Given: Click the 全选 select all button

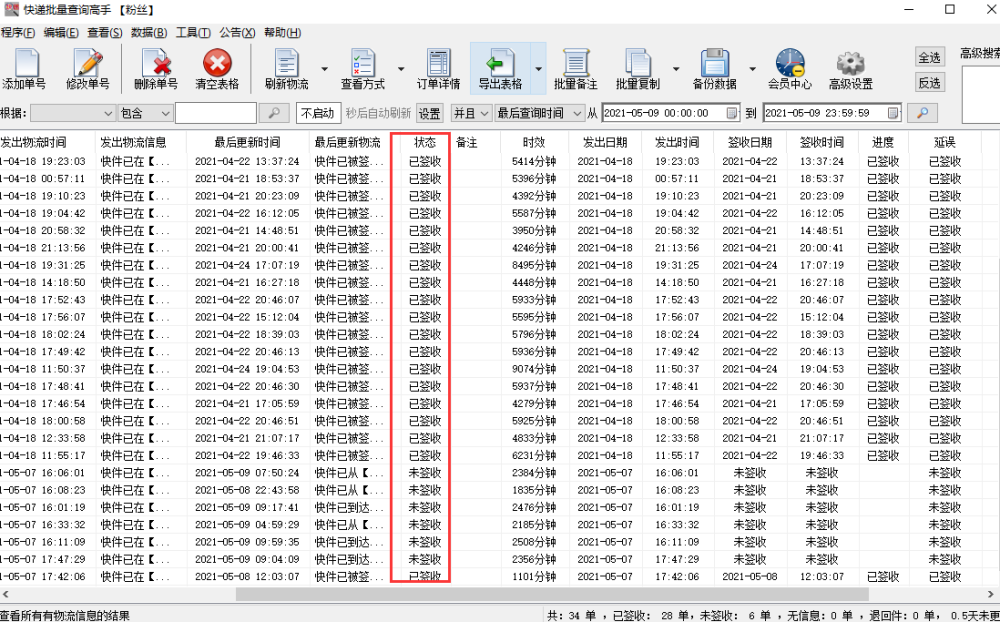Looking at the screenshot, I should [x=929, y=57].
